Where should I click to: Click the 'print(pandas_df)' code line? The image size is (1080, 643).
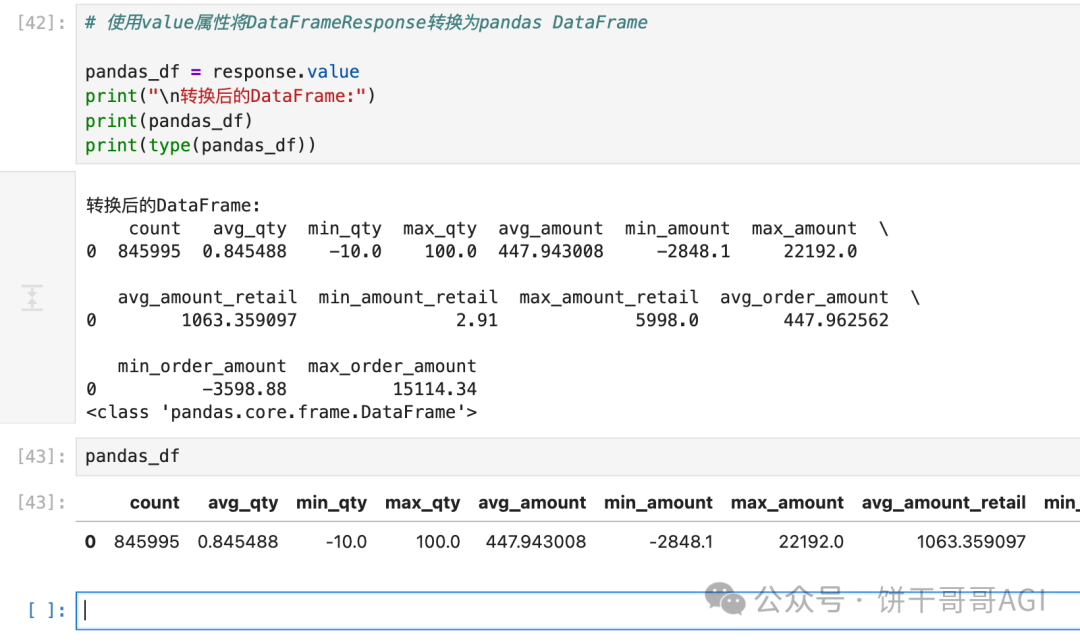(x=169, y=120)
